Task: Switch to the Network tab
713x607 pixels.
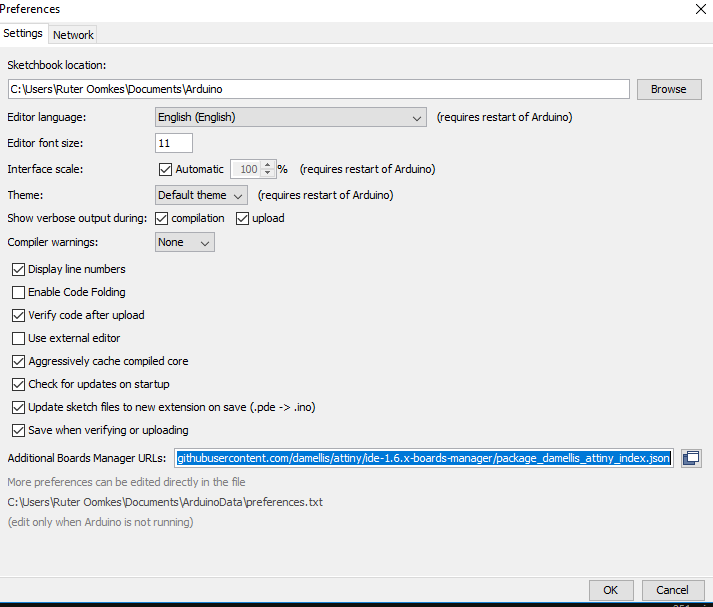Action: pyautogui.click(x=73, y=35)
